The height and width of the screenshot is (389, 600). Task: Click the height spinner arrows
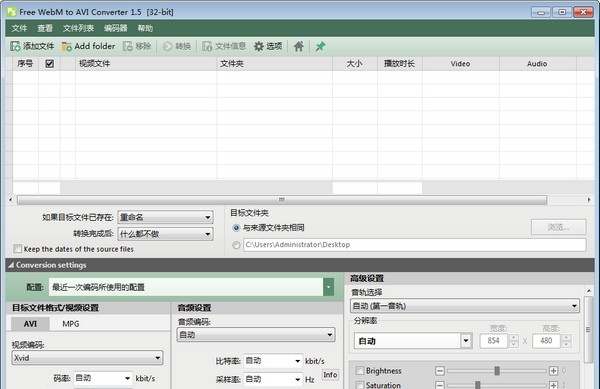pos(566,341)
